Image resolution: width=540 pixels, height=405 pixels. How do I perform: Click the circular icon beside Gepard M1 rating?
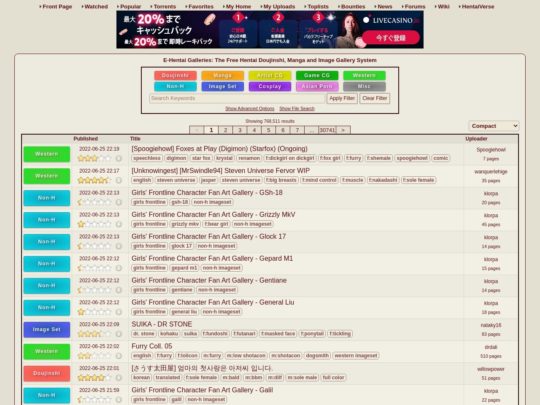[x=118, y=268]
